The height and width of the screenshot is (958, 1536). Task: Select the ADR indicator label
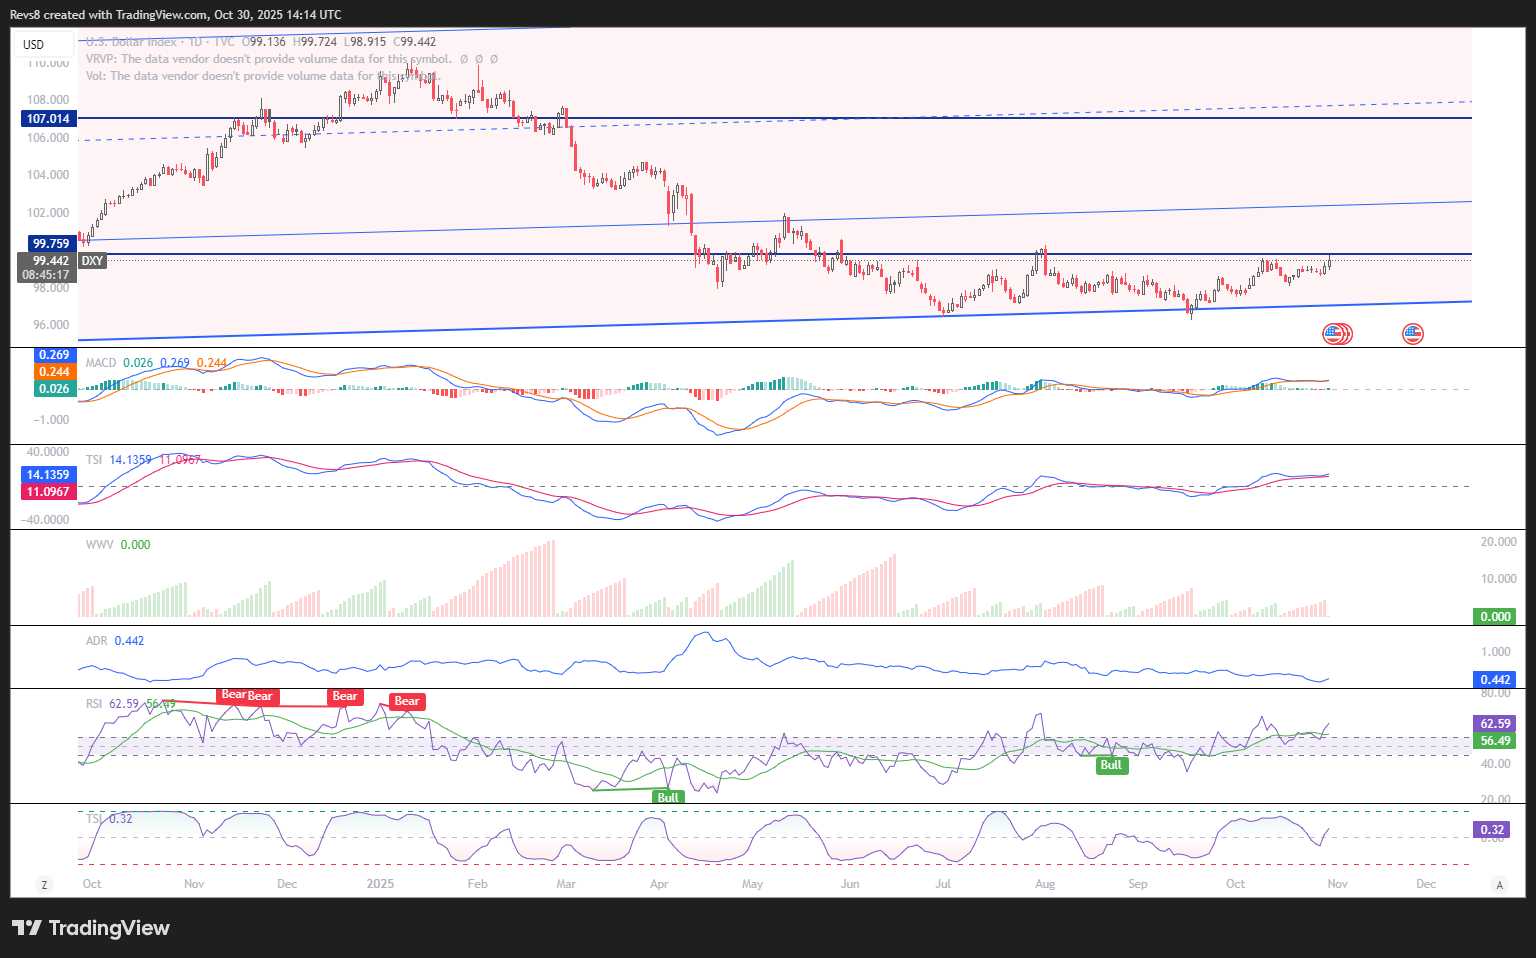97,641
